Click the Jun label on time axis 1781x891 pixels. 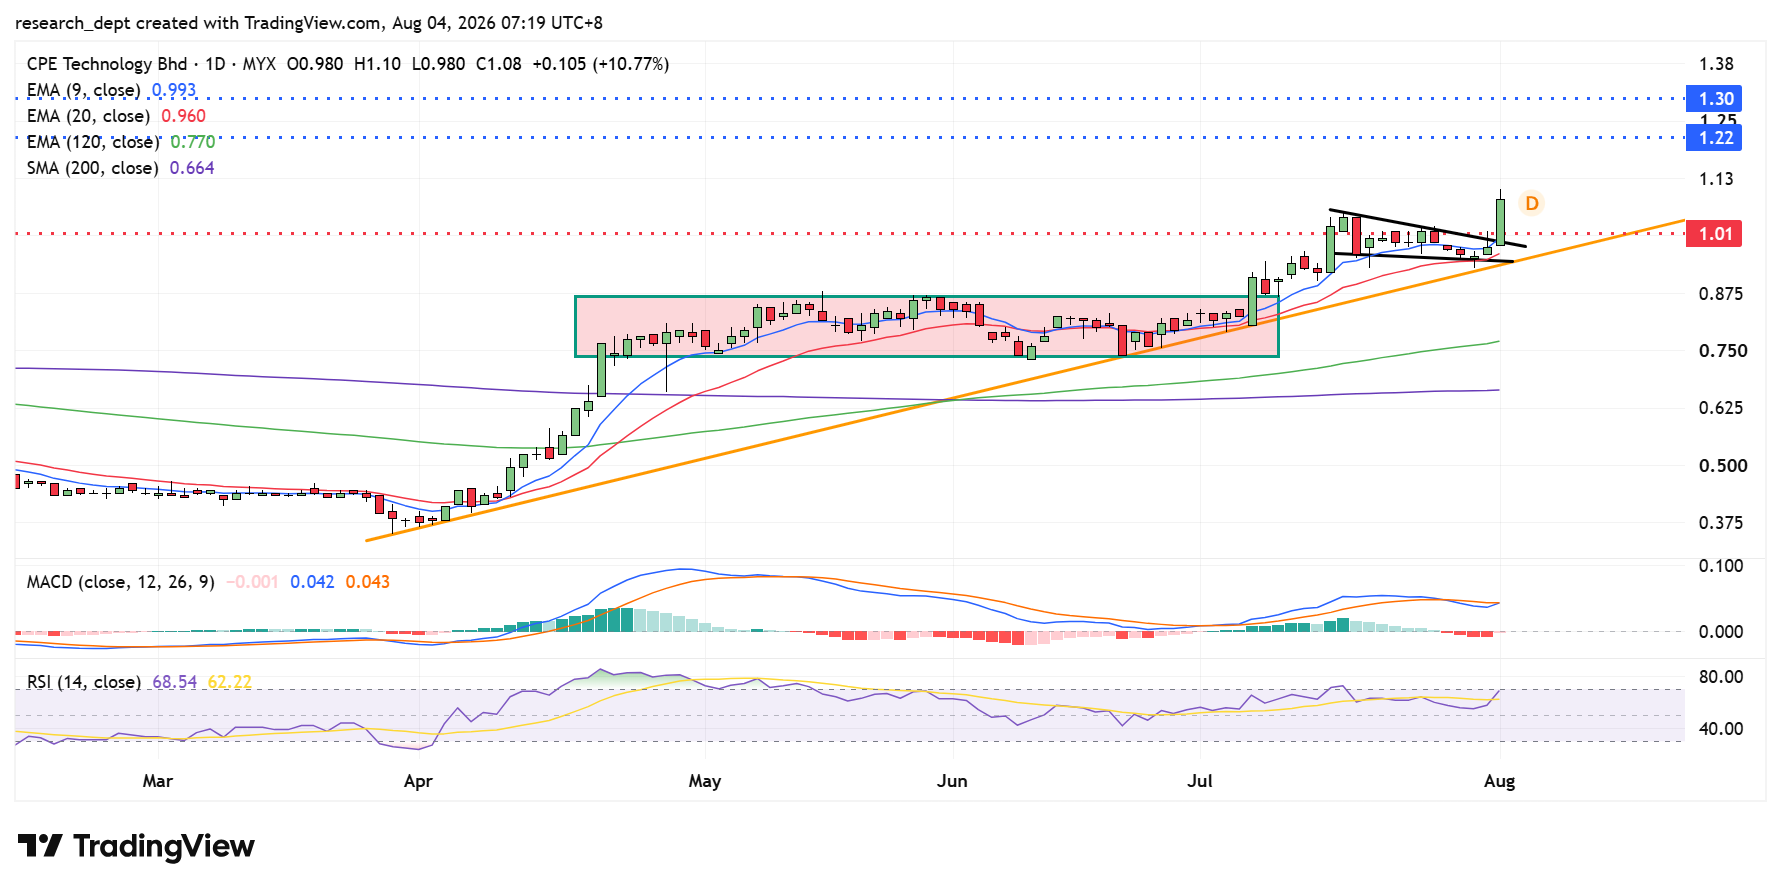pyautogui.click(x=952, y=781)
